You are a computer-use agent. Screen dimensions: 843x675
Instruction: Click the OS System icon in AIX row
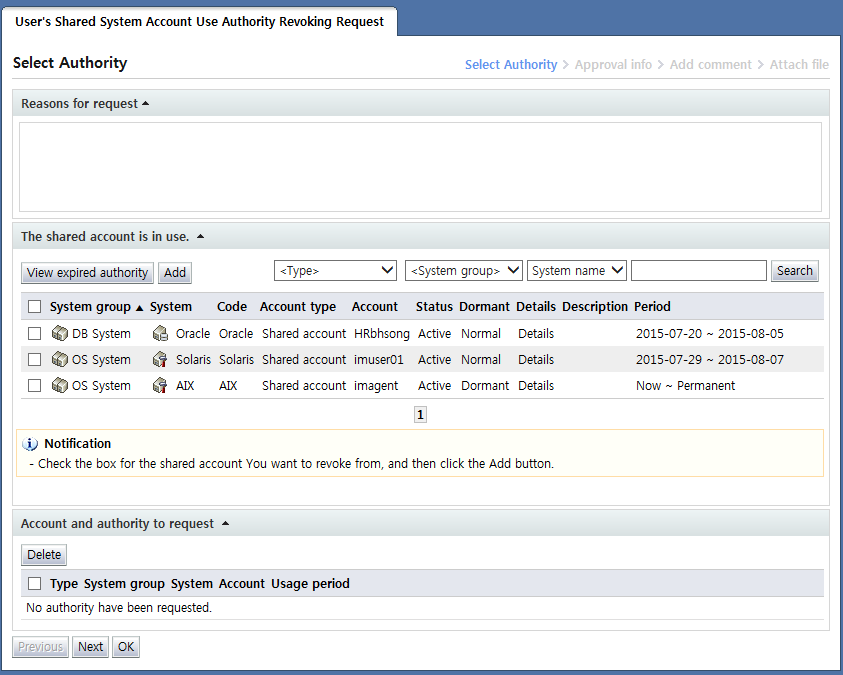tap(60, 386)
